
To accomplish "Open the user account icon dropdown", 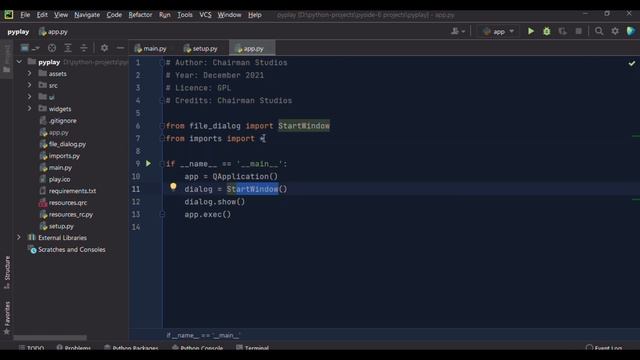I will pos(458,31).
